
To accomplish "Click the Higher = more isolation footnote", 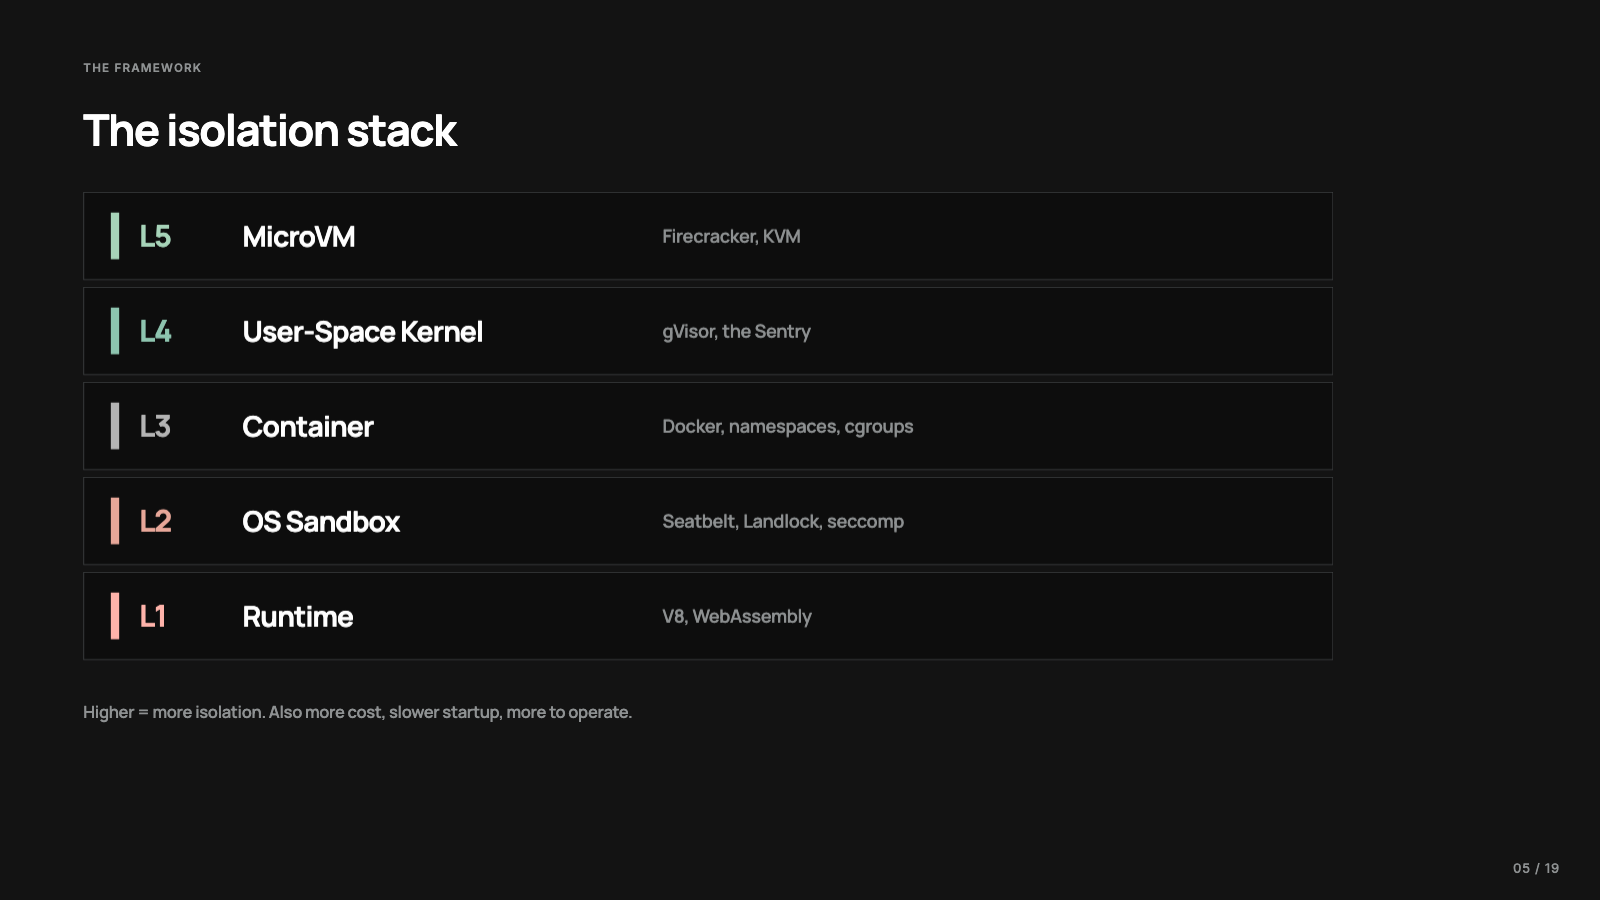I will 357,712.
